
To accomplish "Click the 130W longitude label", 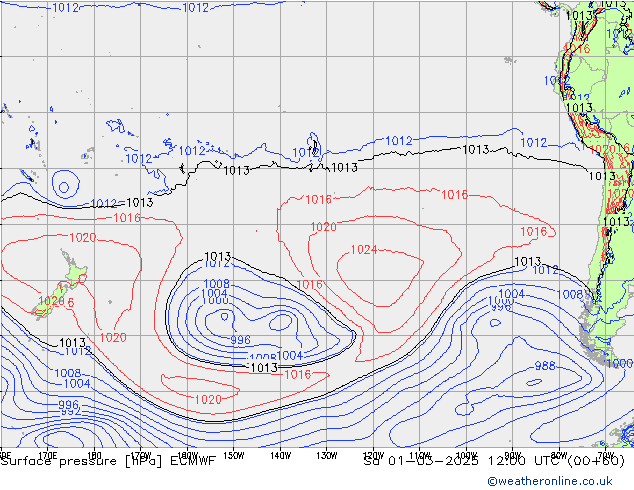I will [x=327, y=455].
